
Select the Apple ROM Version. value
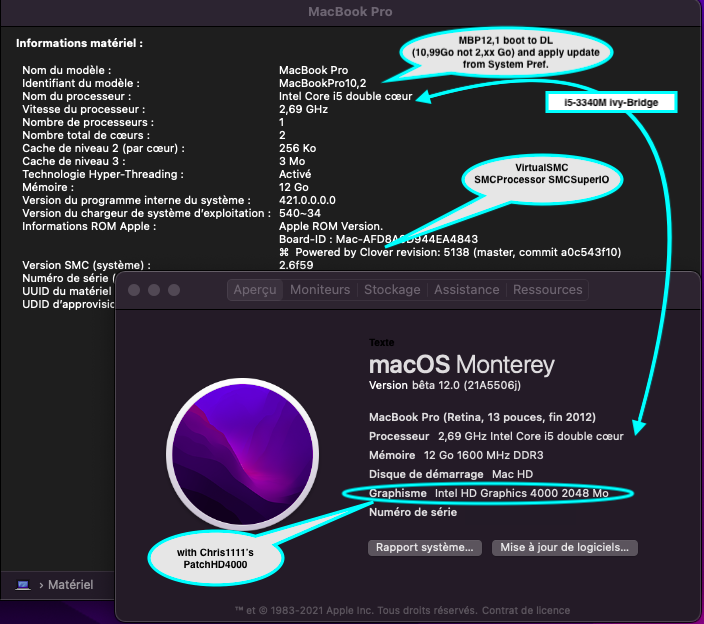point(331,227)
